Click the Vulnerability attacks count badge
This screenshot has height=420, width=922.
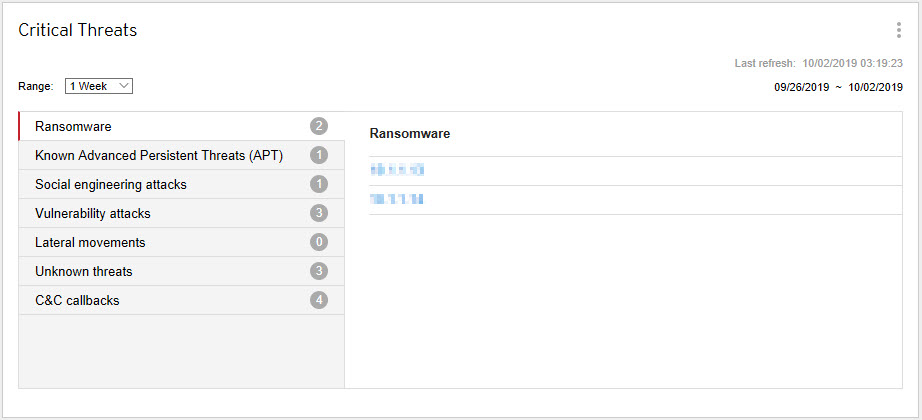click(x=319, y=213)
